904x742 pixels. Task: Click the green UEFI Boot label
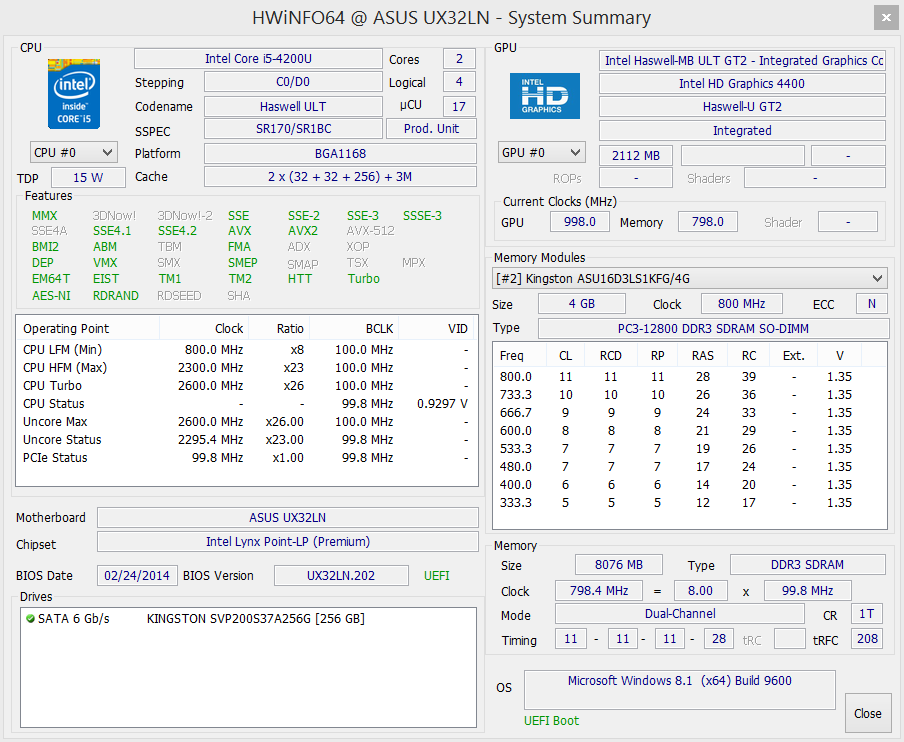pos(551,721)
